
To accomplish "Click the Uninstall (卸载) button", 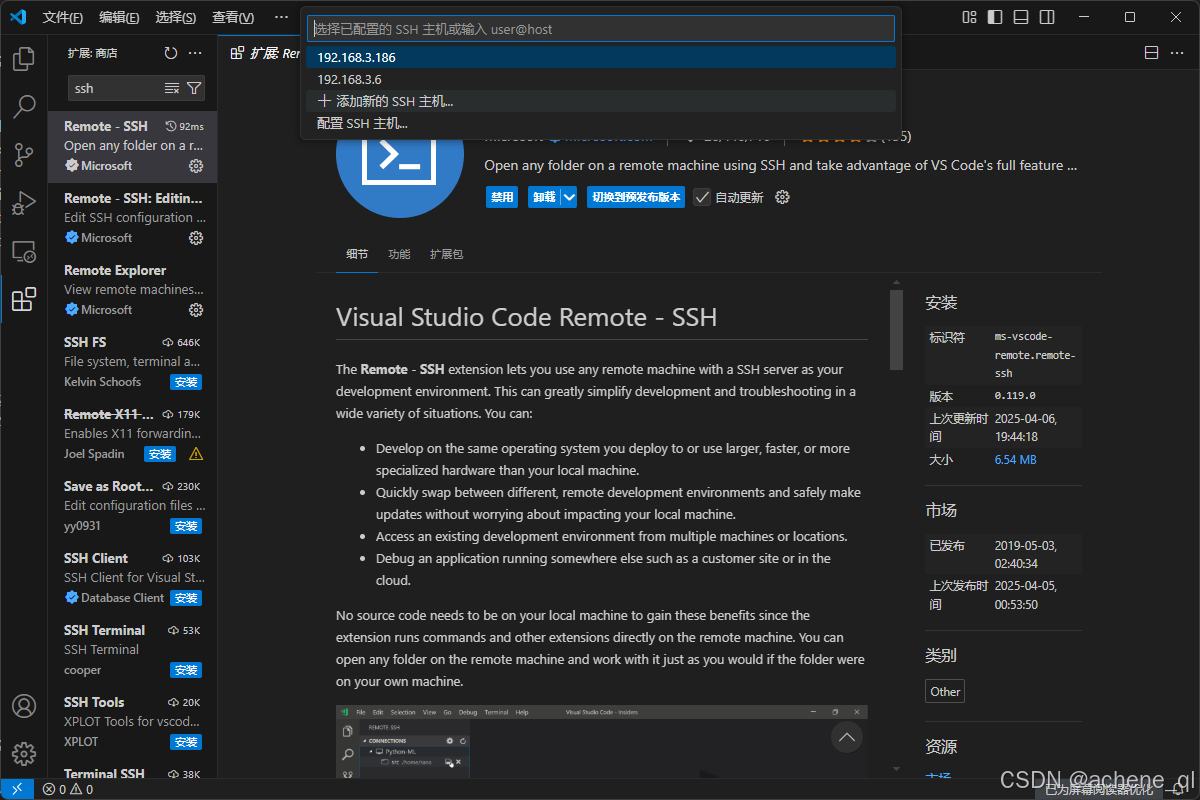I will pos(544,197).
